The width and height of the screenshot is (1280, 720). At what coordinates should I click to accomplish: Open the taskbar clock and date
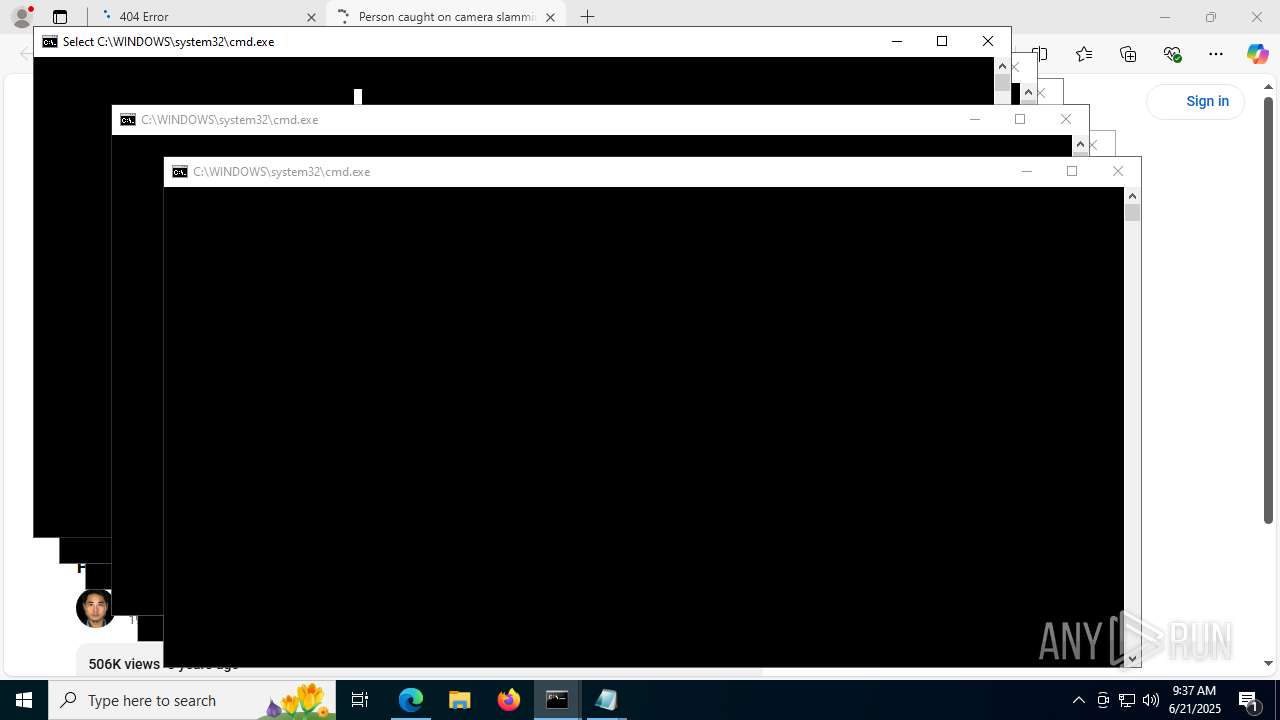click(x=1195, y=700)
